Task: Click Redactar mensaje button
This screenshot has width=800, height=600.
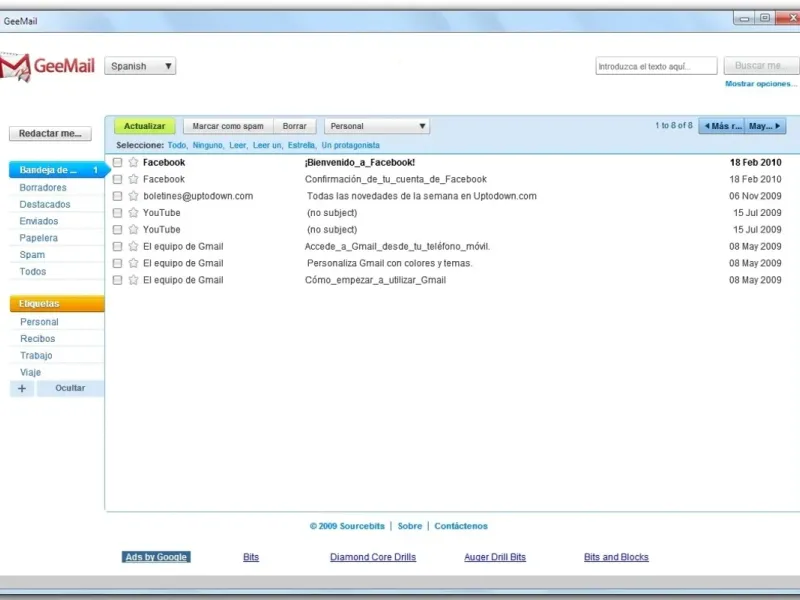Action: tap(51, 134)
